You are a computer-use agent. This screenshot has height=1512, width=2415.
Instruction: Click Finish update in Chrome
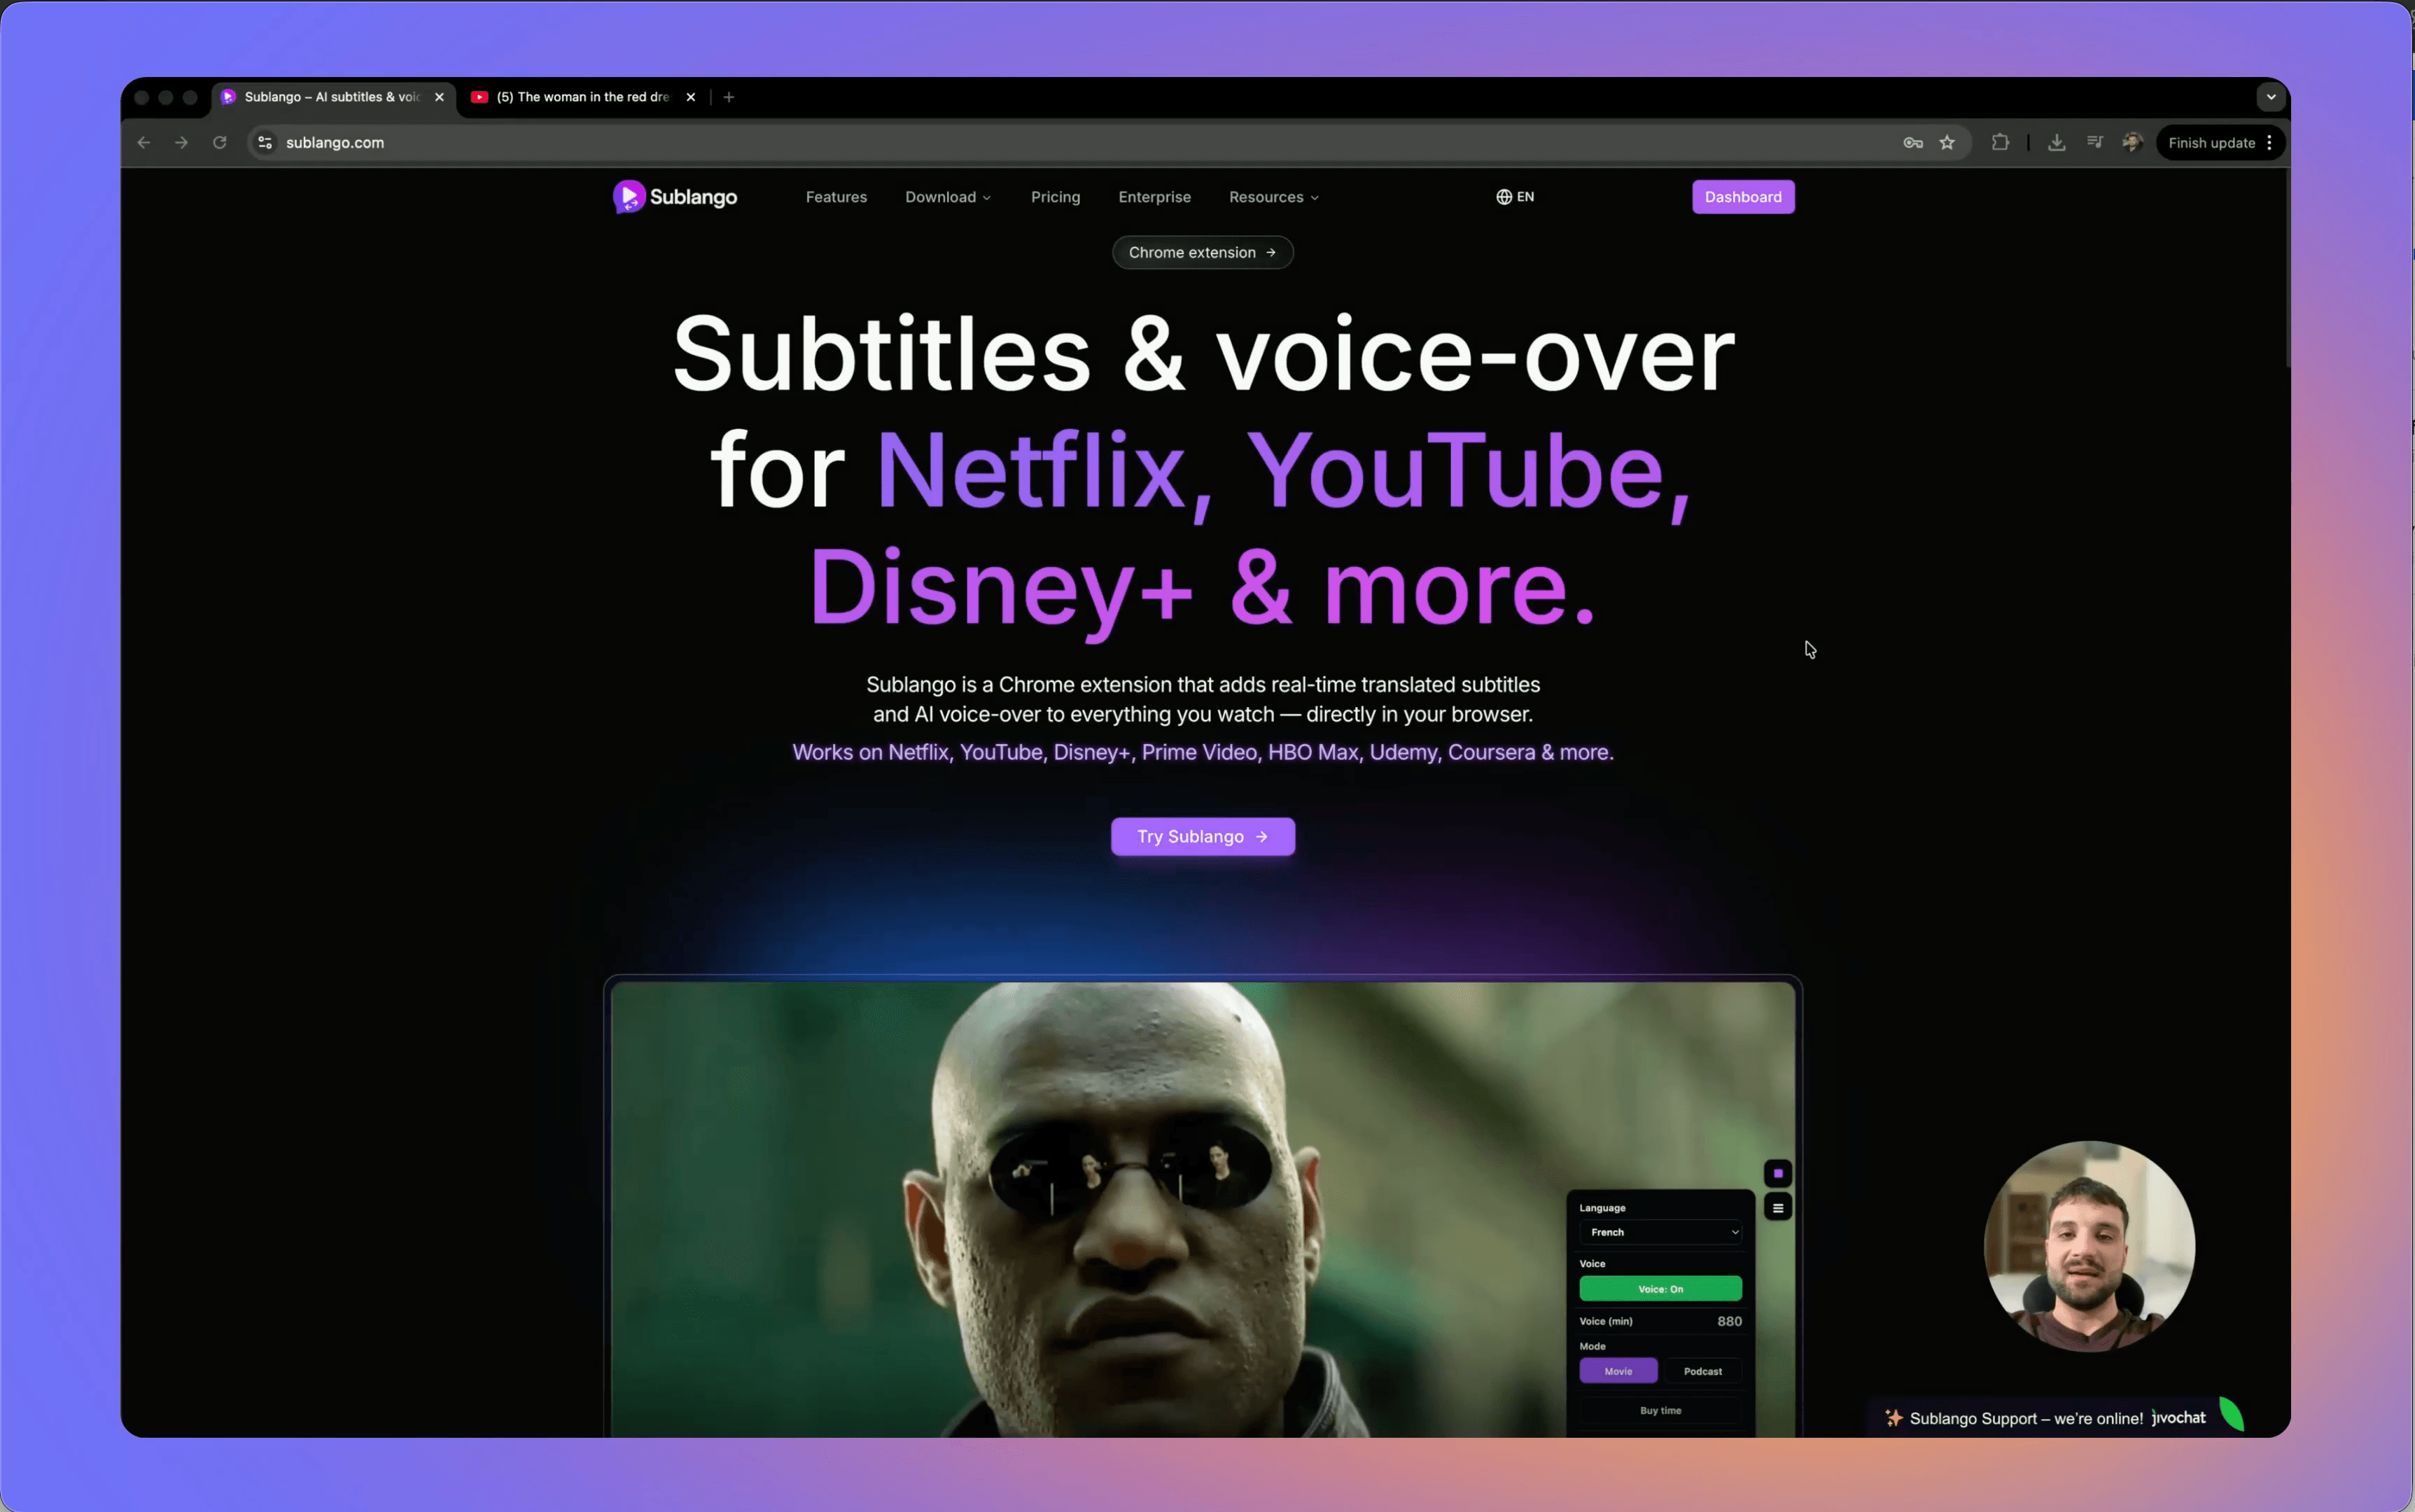(x=2211, y=143)
